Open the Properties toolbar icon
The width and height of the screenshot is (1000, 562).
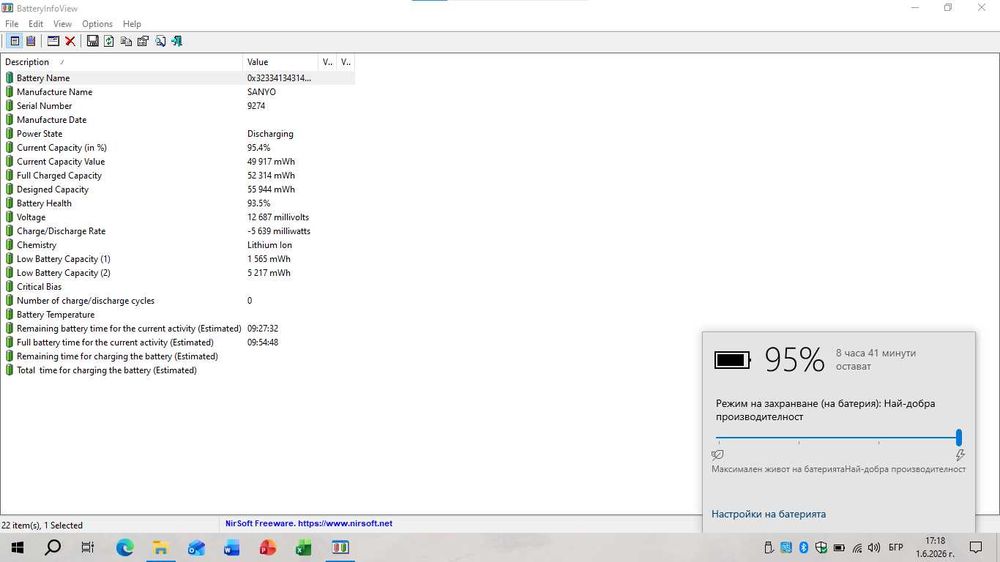point(143,41)
